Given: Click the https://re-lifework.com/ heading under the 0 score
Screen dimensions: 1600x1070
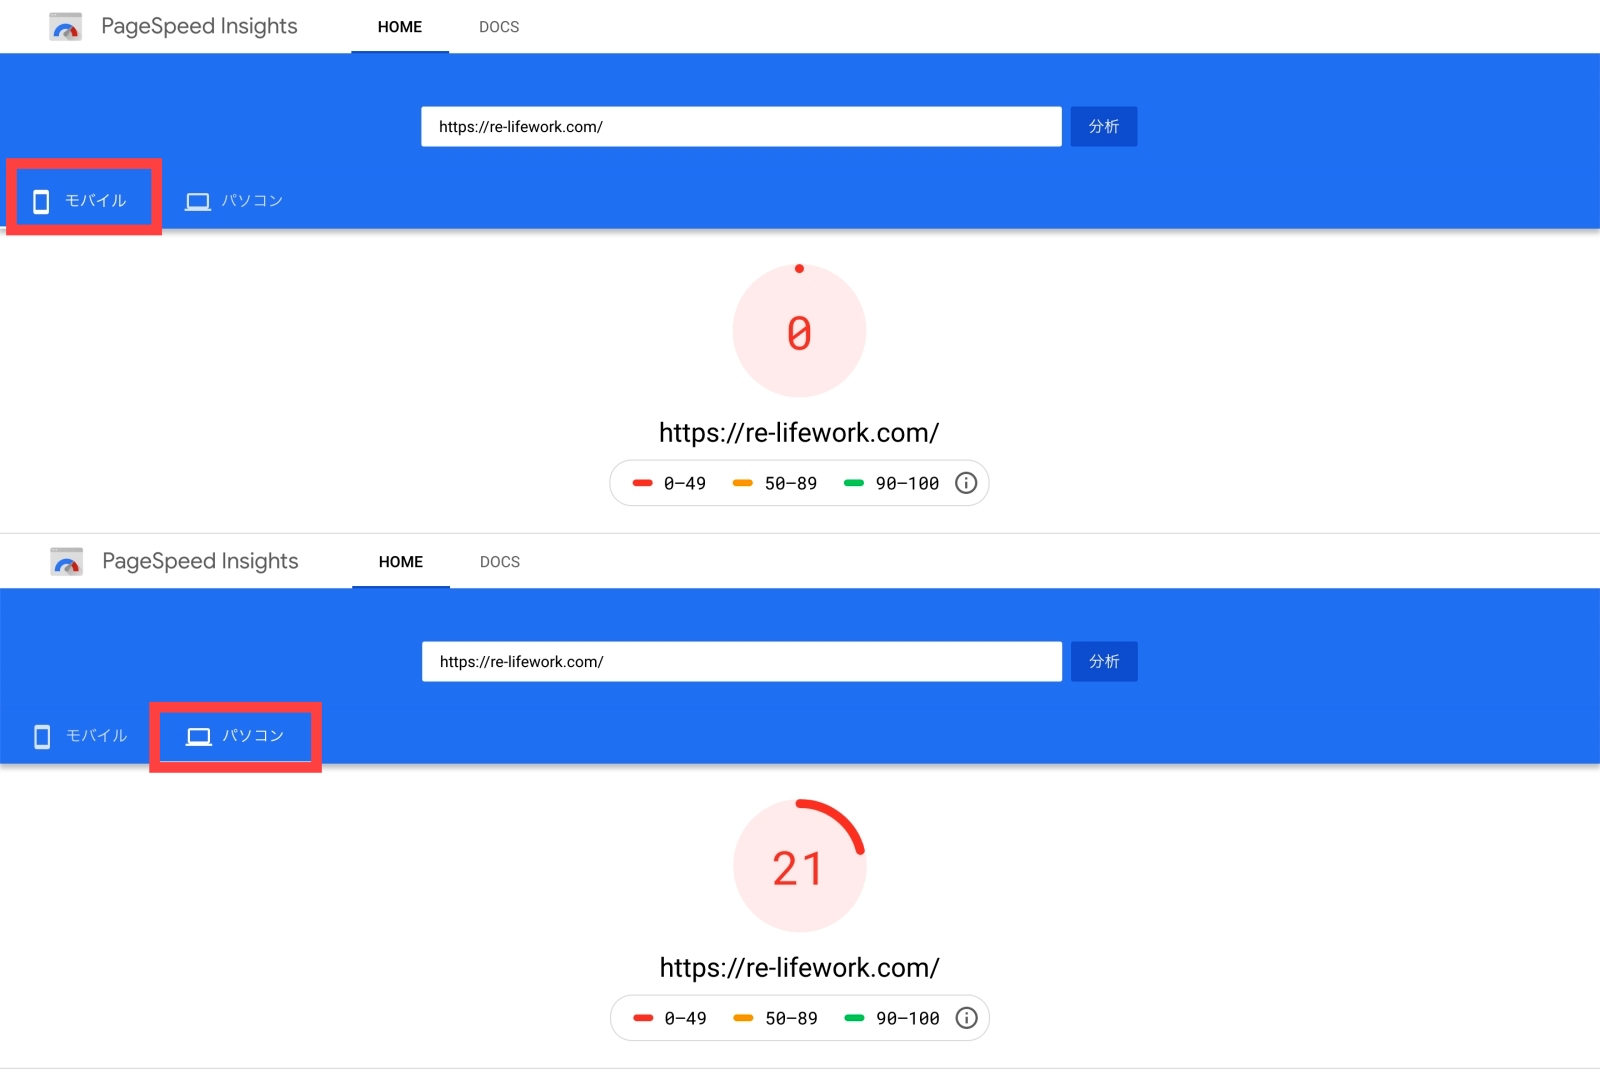Looking at the screenshot, I should 799,433.
